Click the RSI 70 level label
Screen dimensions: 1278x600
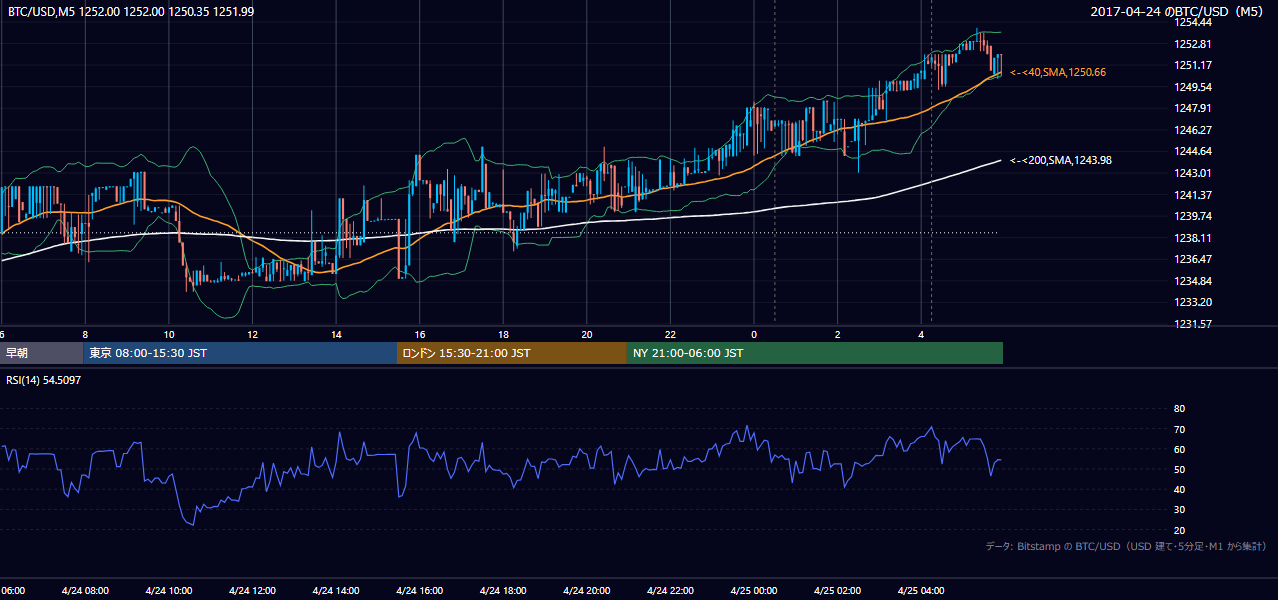1179,429
